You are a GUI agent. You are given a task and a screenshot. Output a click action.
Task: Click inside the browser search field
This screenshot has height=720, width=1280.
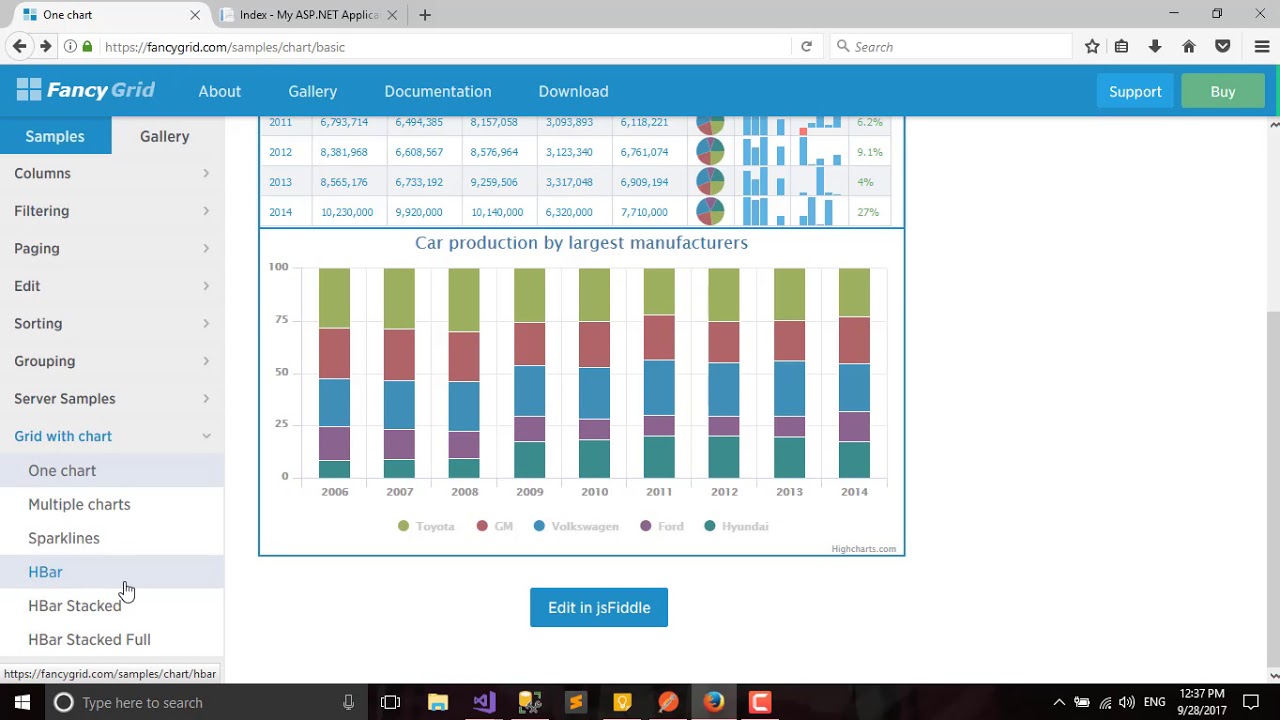950,46
